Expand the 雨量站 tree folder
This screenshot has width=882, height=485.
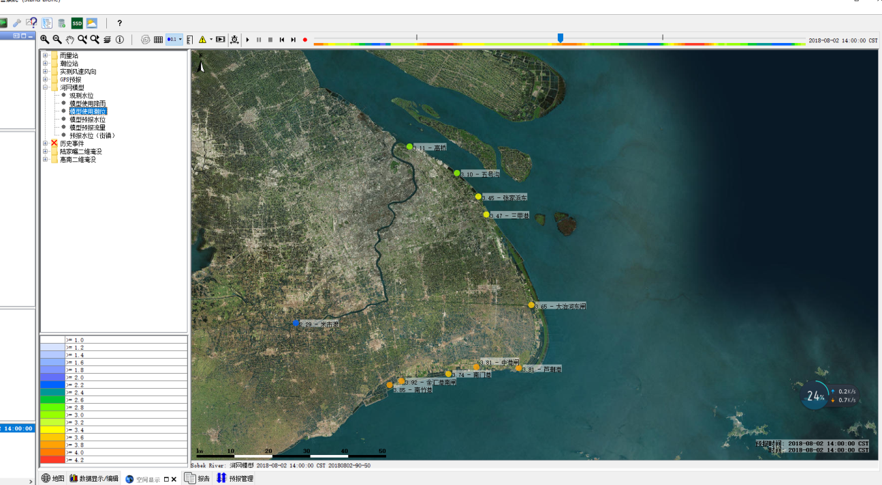point(45,56)
